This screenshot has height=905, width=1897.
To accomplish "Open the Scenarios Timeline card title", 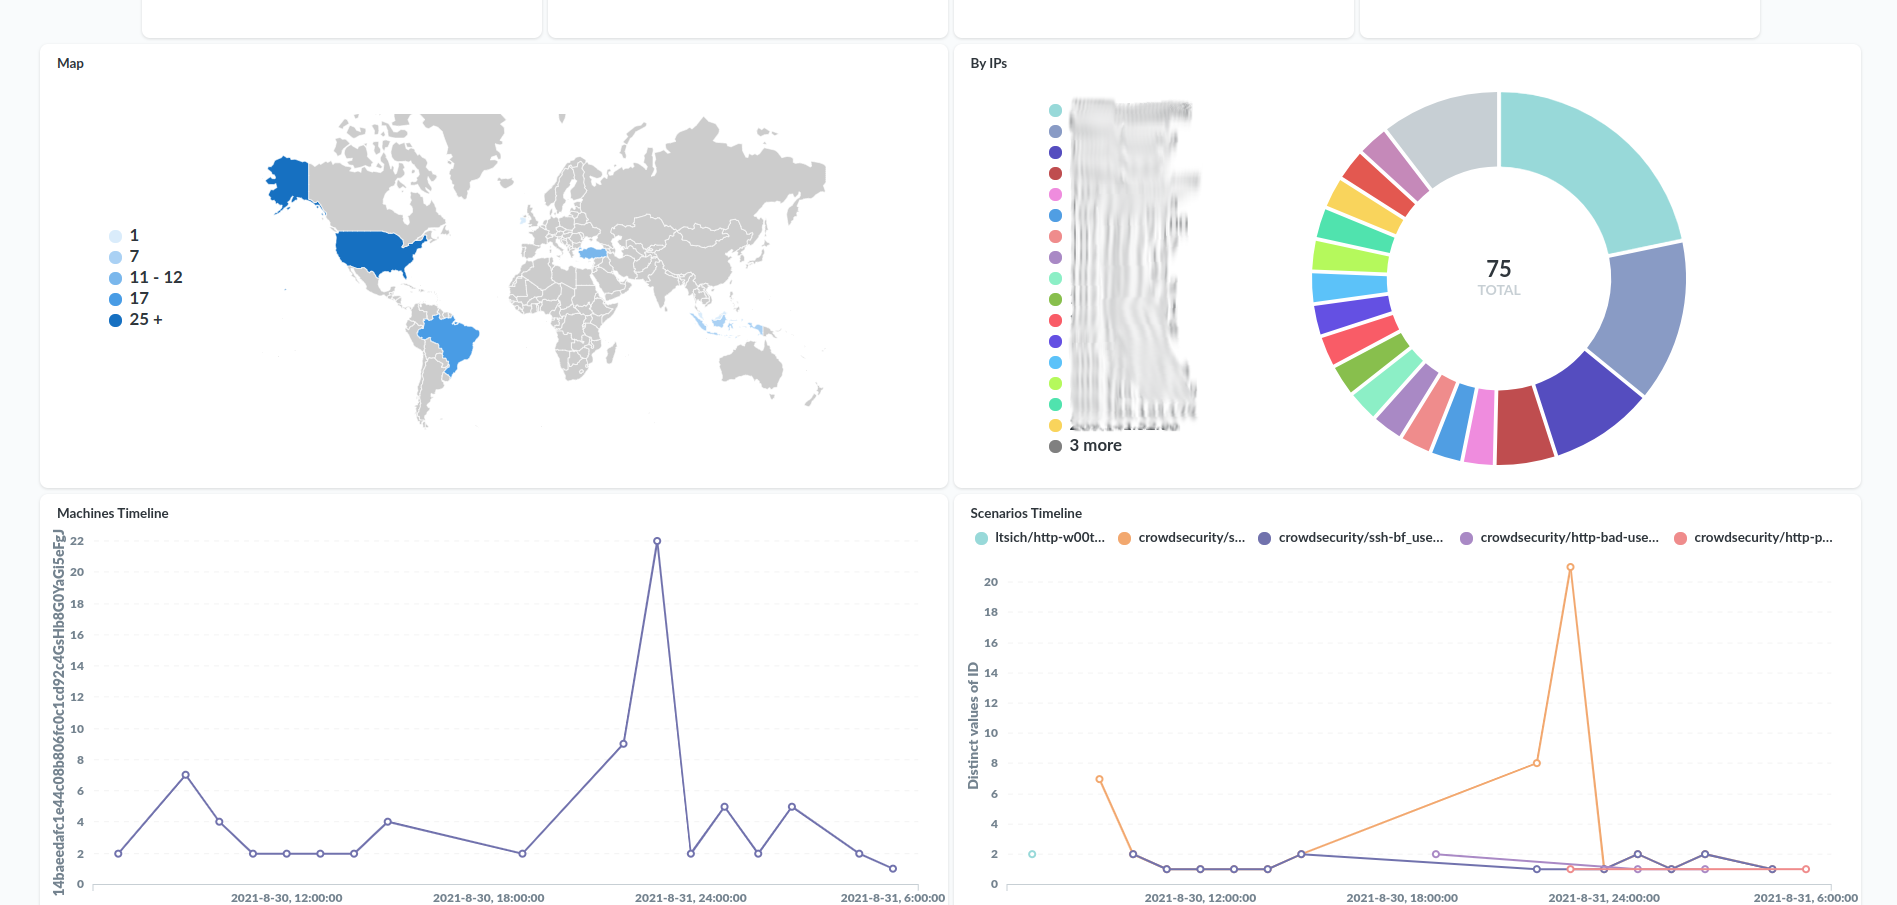I will pyautogui.click(x=1025, y=513).
